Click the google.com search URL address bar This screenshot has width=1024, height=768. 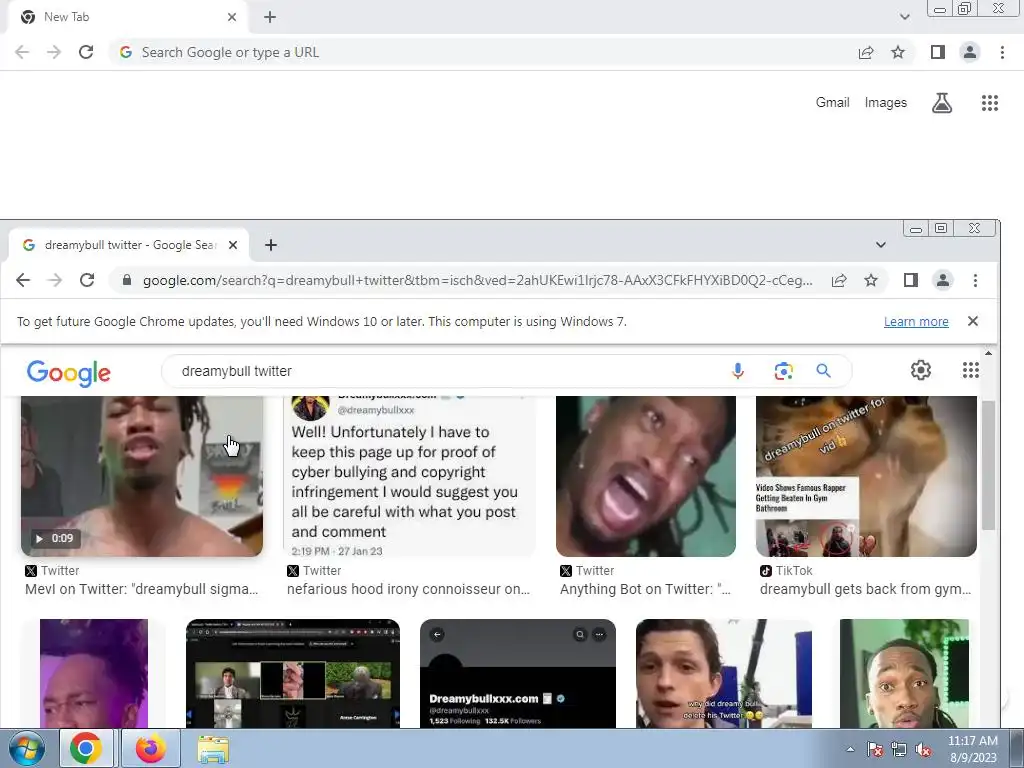click(477, 280)
